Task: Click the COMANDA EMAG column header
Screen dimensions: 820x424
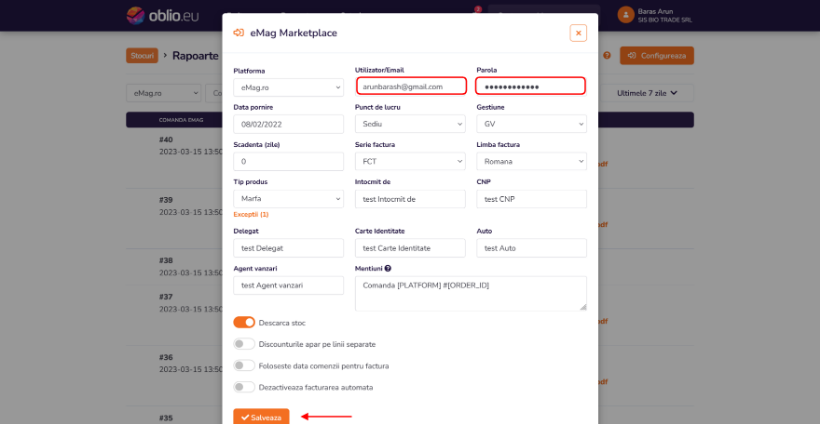Action: 181,120
